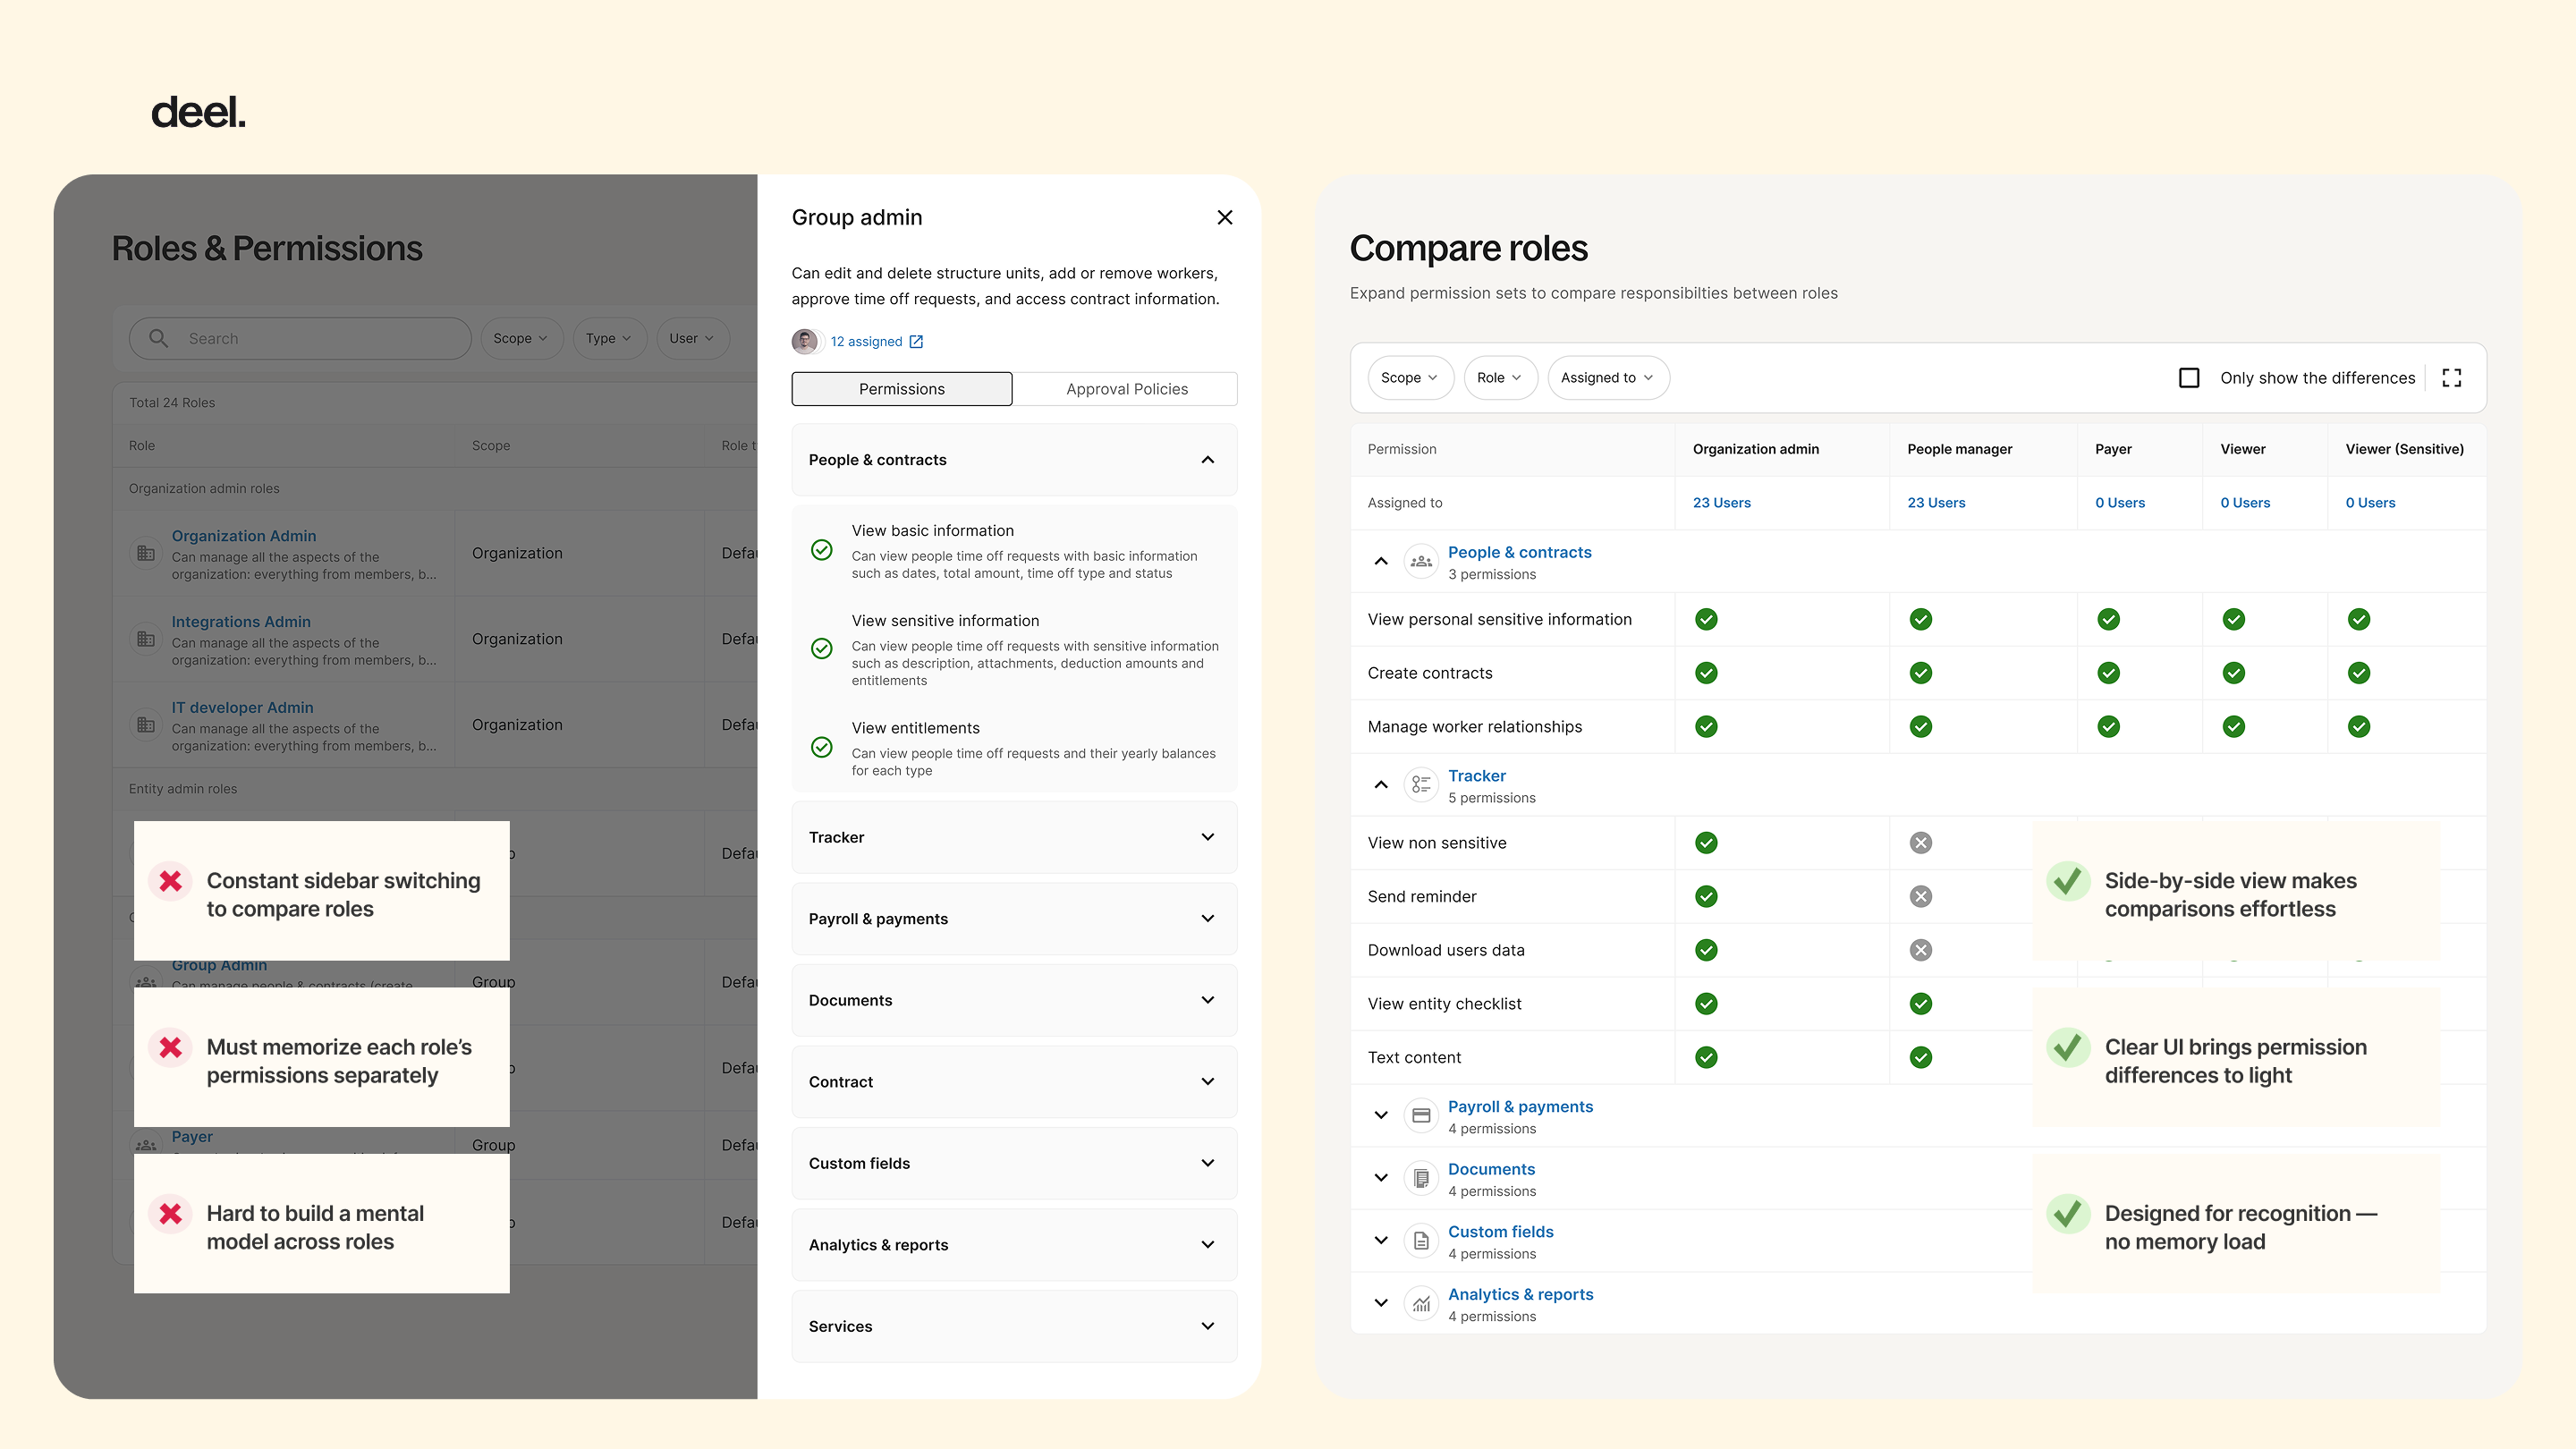Click the People & contracts group icon
The height and width of the screenshot is (1449, 2576).
tap(1421, 562)
